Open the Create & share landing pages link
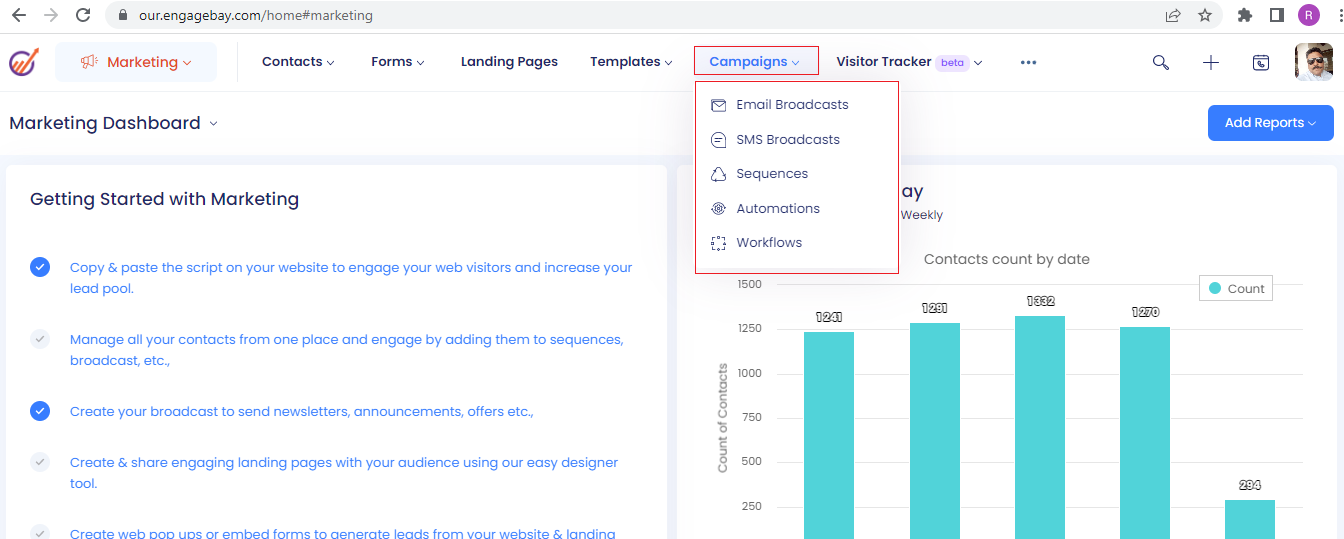 coord(344,473)
